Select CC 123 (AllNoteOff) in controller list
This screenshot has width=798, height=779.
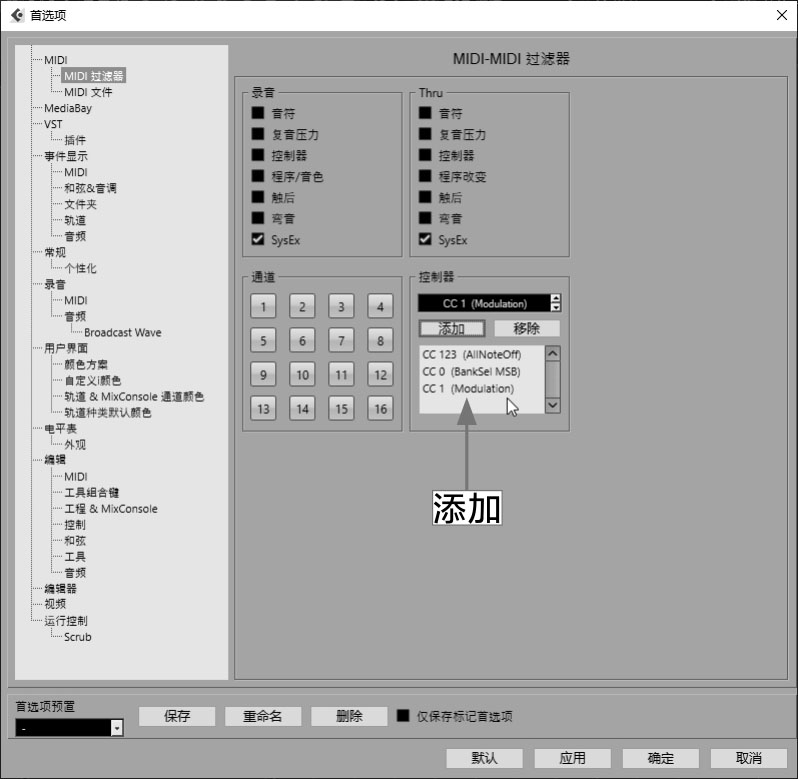click(x=472, y=355)
